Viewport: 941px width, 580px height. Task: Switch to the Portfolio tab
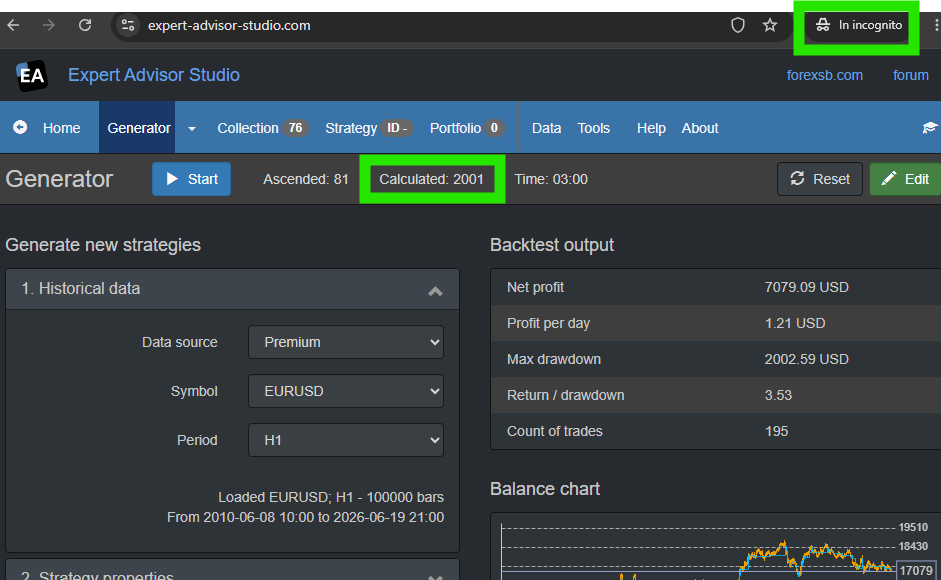466,128
